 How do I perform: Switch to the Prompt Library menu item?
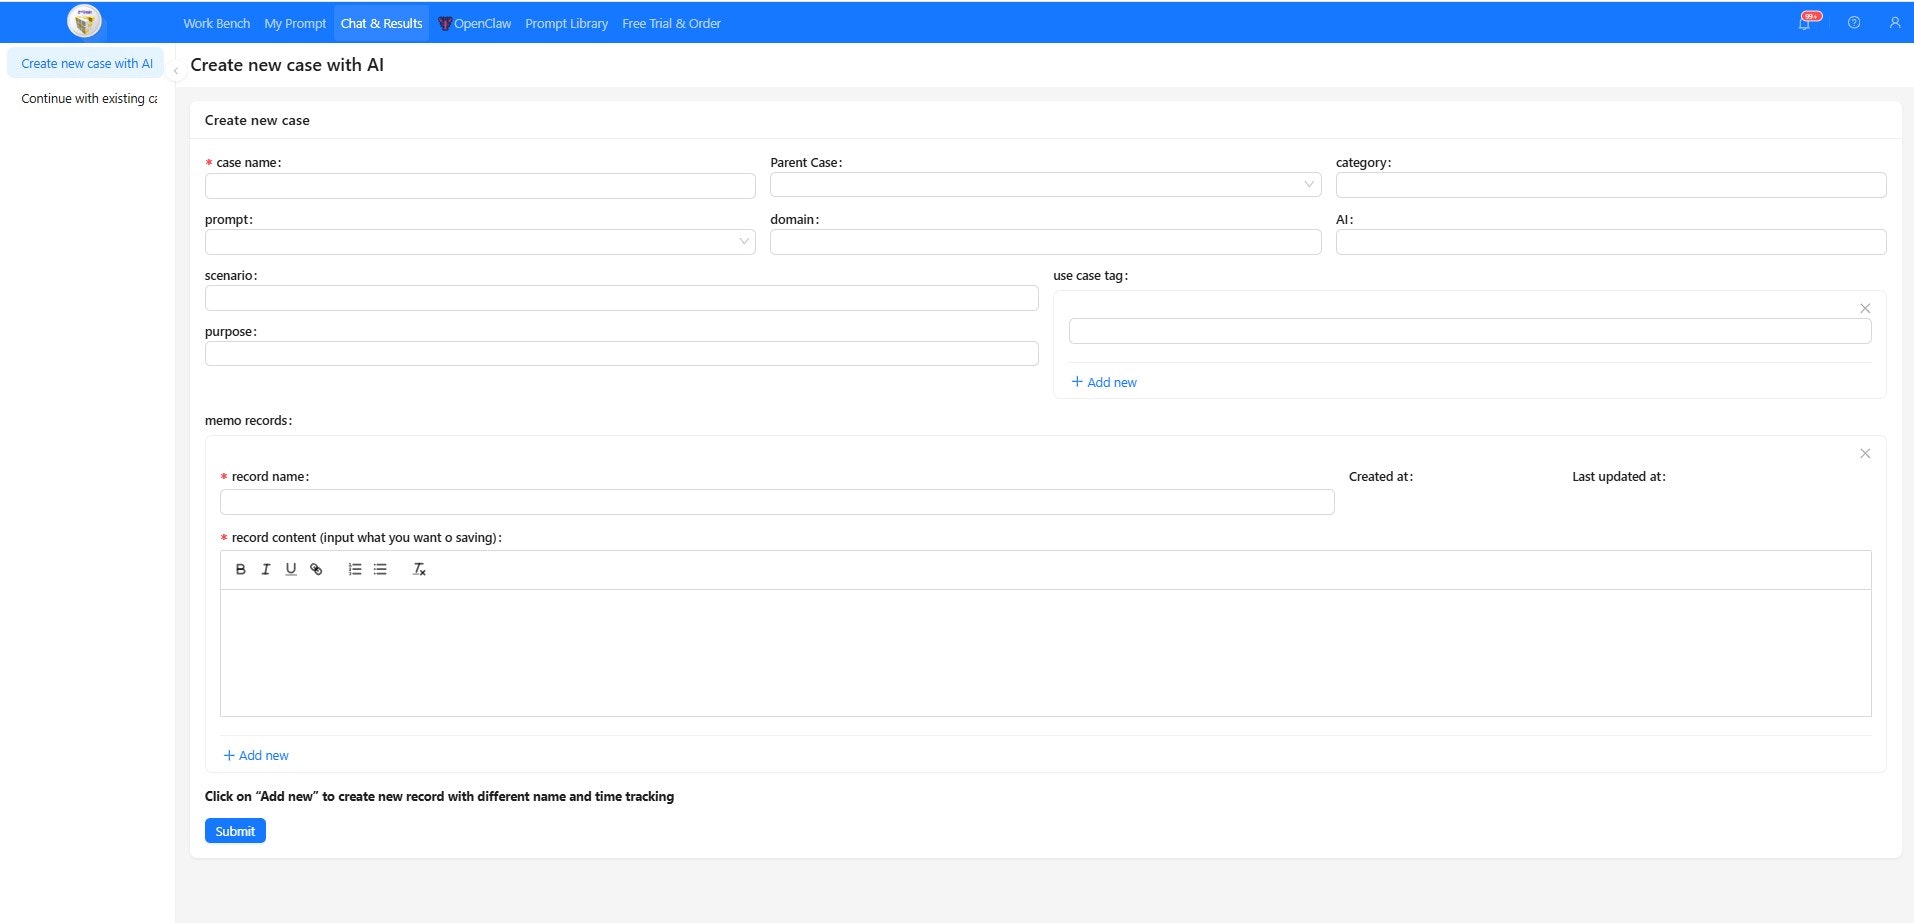click(566, 22)
